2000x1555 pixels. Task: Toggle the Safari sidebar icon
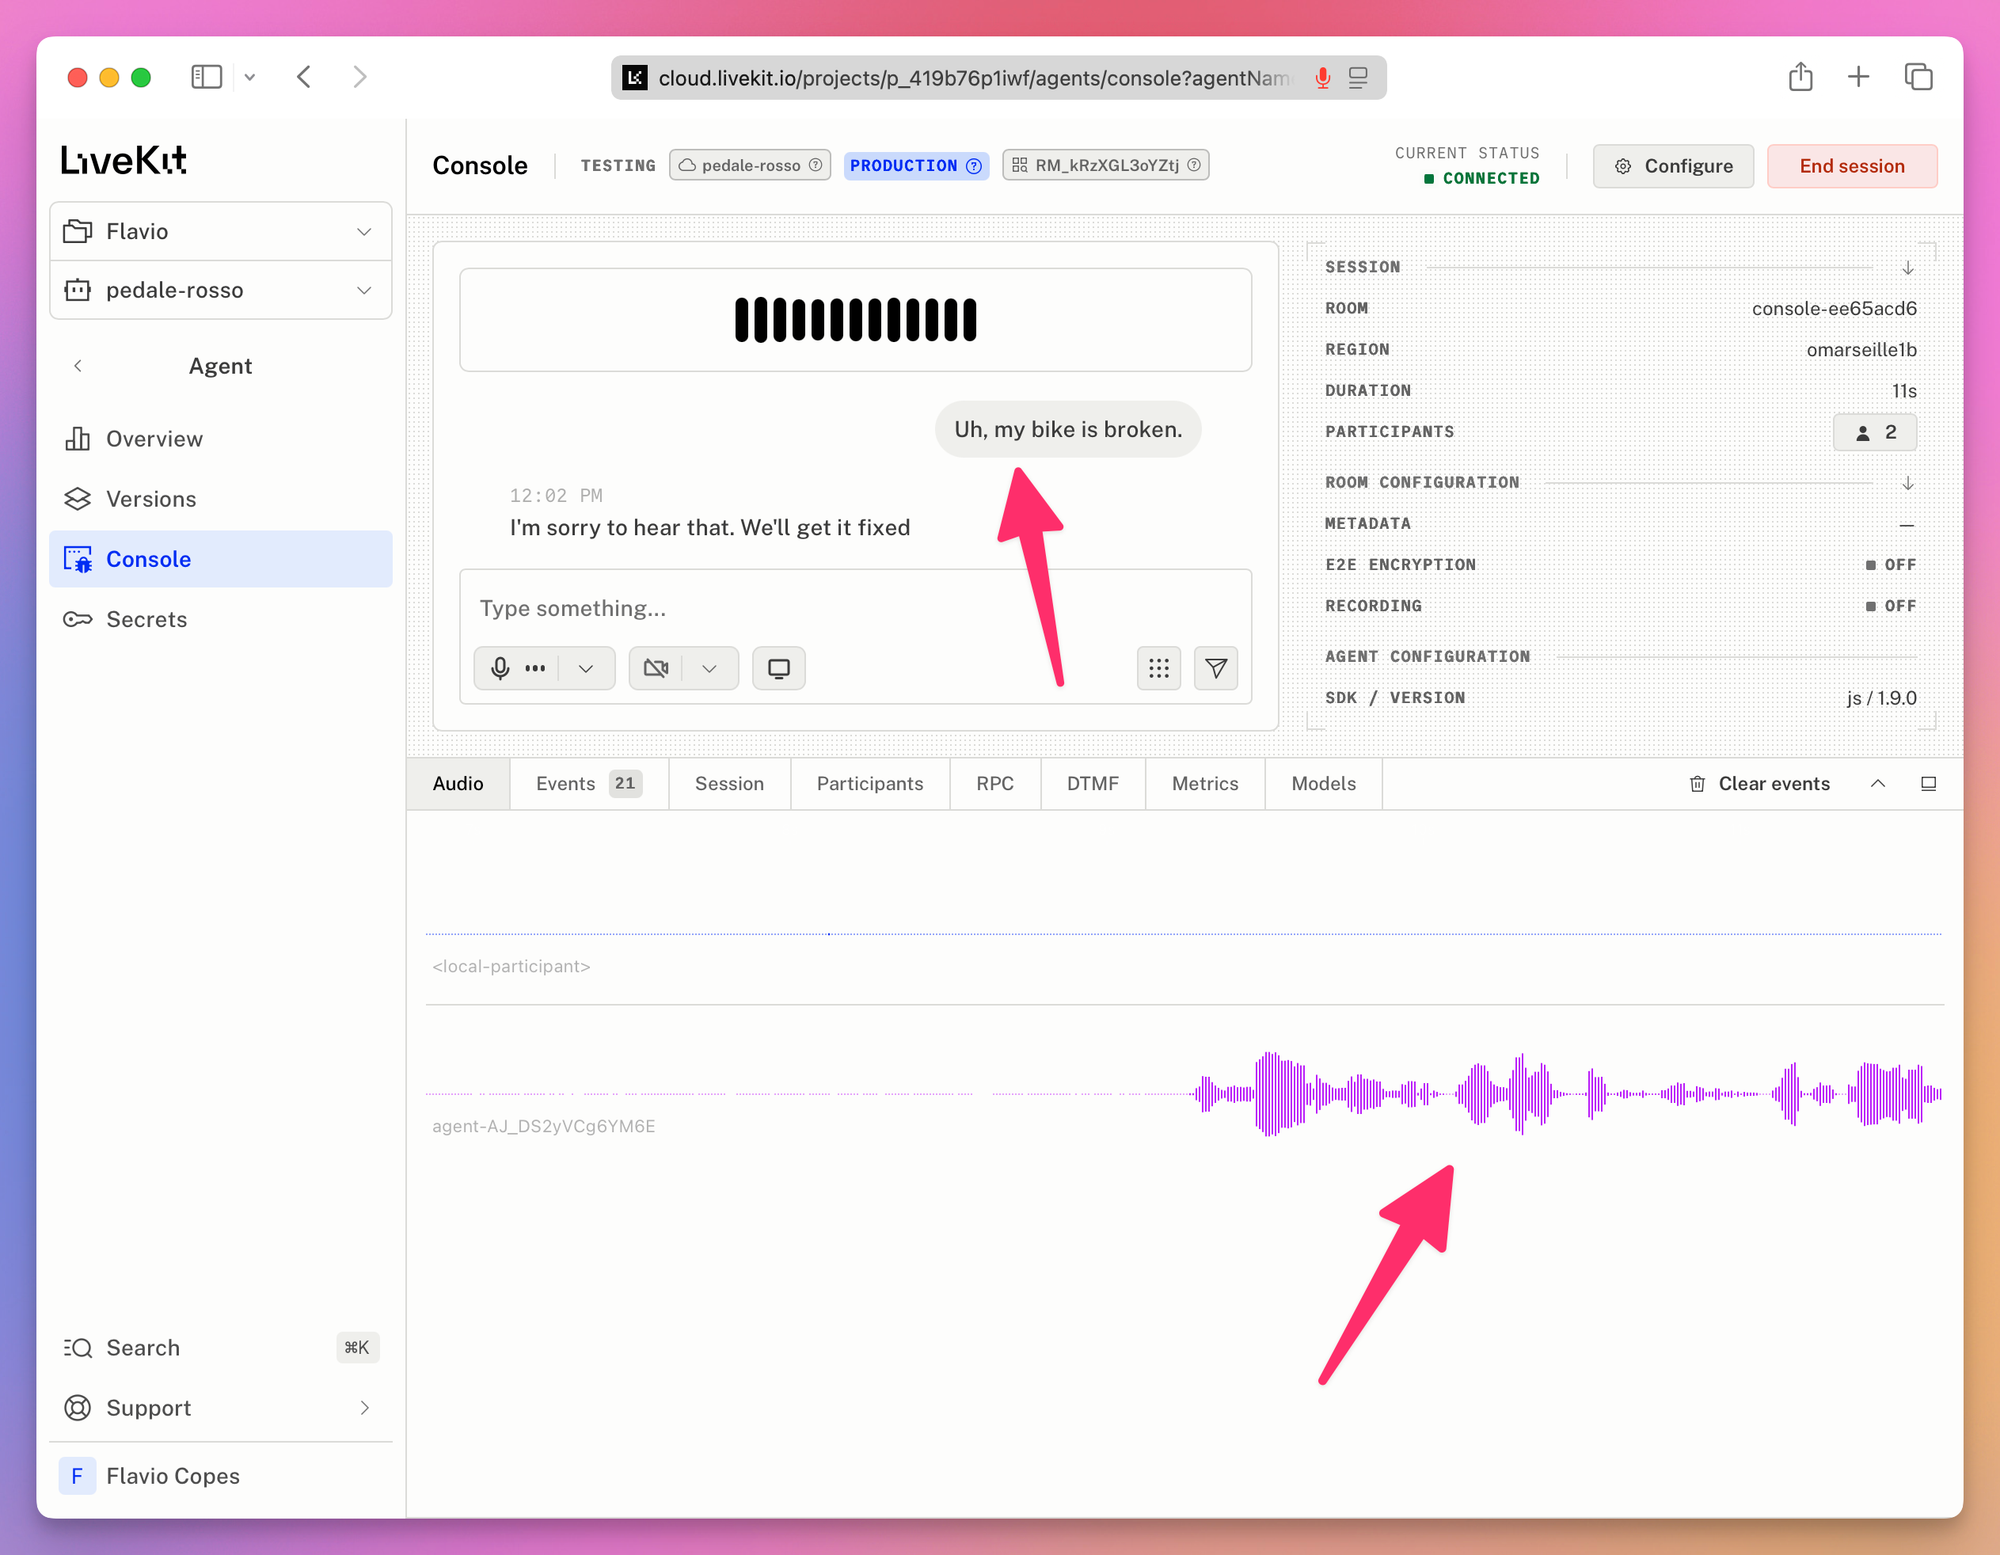[x=207, y=77]
